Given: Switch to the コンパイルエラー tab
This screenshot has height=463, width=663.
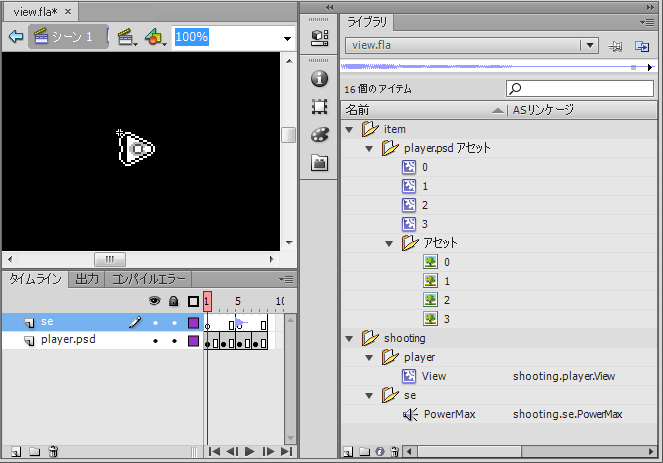Looking at the screenshot, I should coord(148,279).
